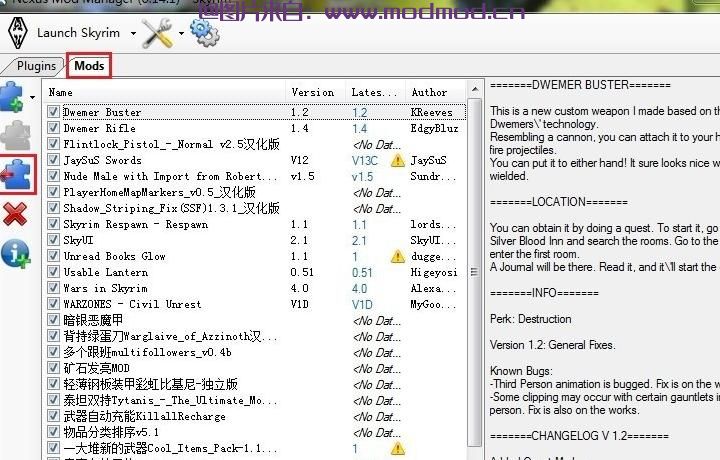Select the Usable Lantern mod name
This screenshot has height=460, width=720.
click(x=106, y=272)
